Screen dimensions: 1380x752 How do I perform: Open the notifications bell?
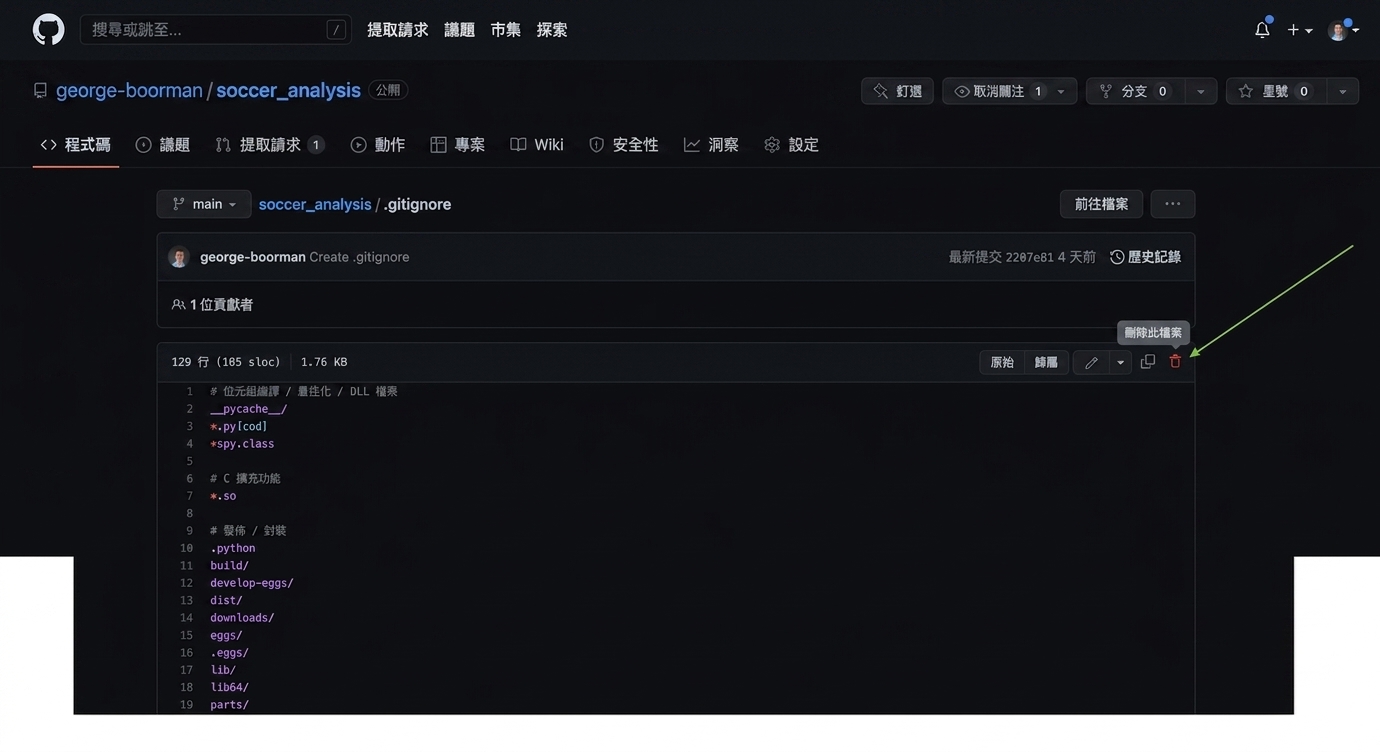(x=1262, y=30)
